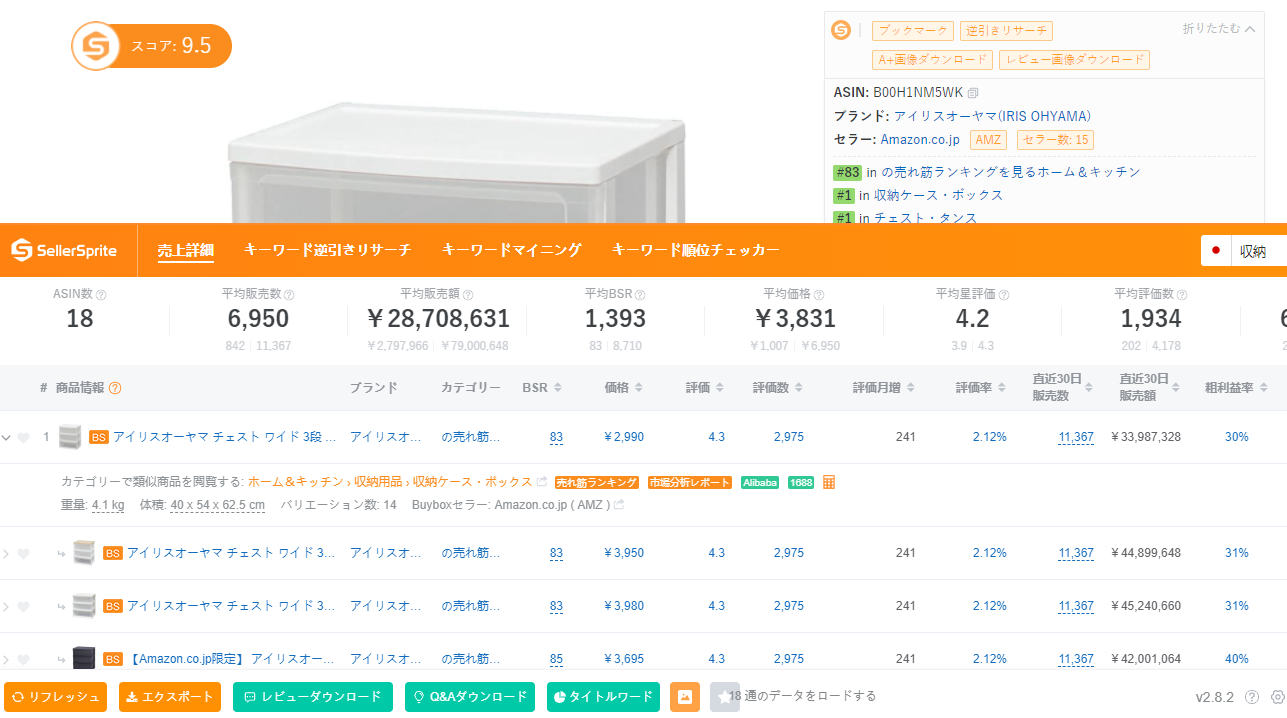Click the タイトルワード button
Viewport: 1287px width, 718px height.
(603, 697)
